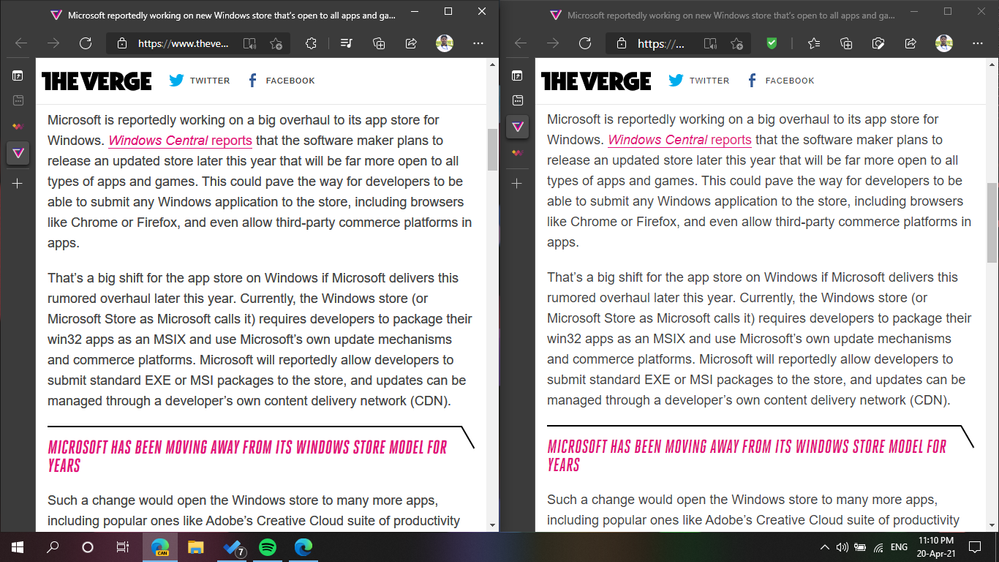Open Immersive Reader in the left window
The width and height of the screenshot is (999, 562).
250,43
